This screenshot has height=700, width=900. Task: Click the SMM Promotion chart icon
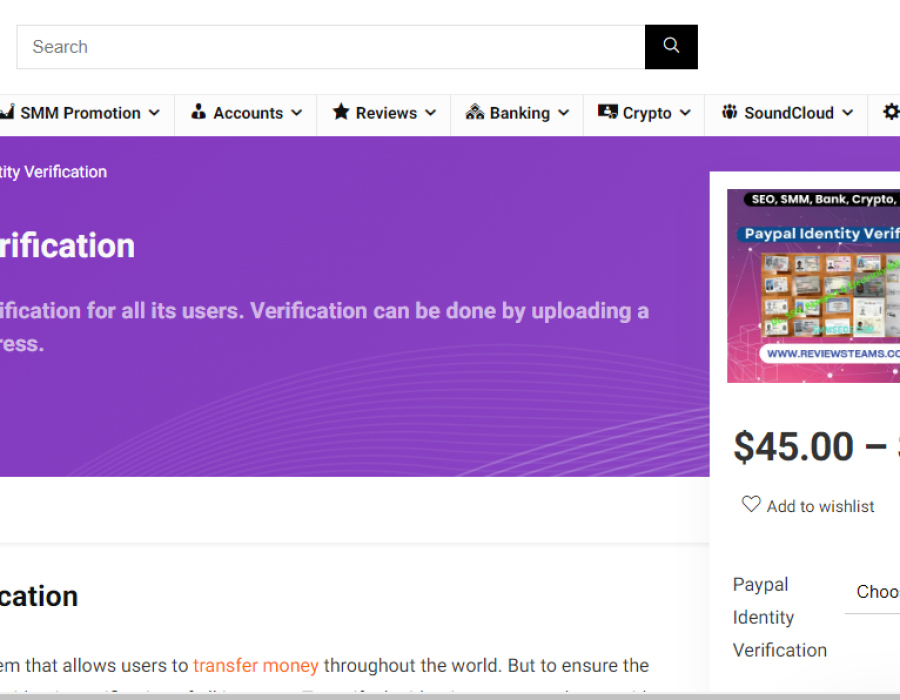(x=6, y=112)
